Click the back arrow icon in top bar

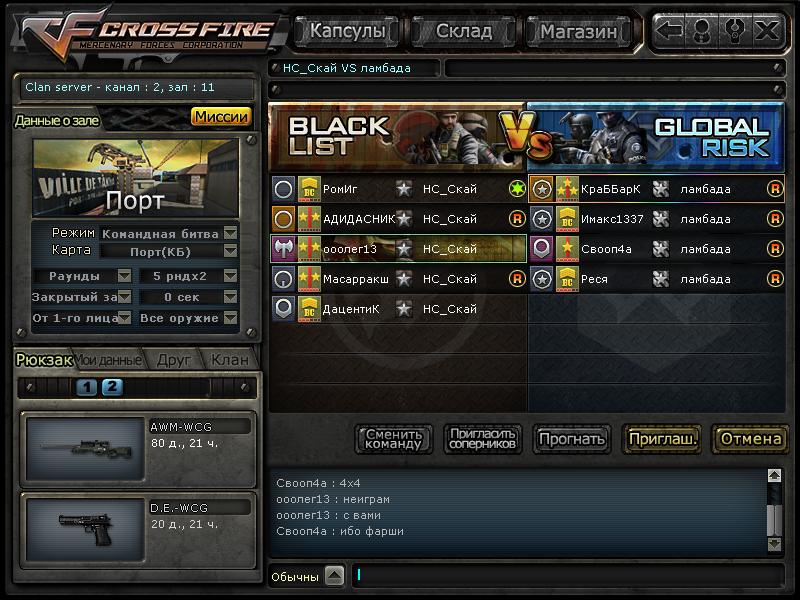click(x=669, y=31)
